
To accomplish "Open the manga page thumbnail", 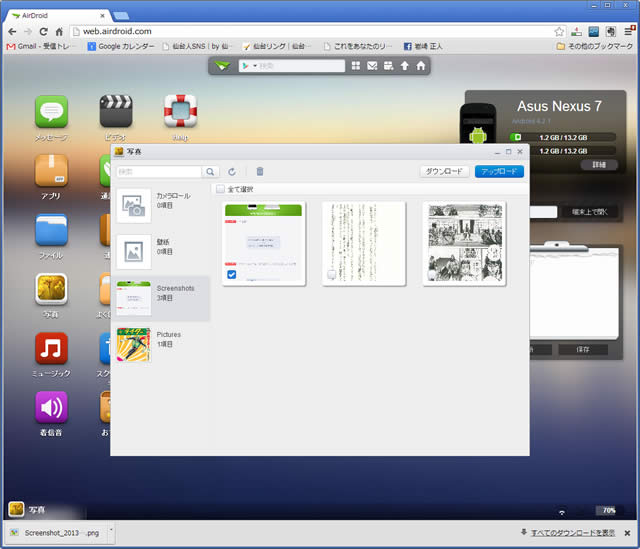I will pos(464,244).
